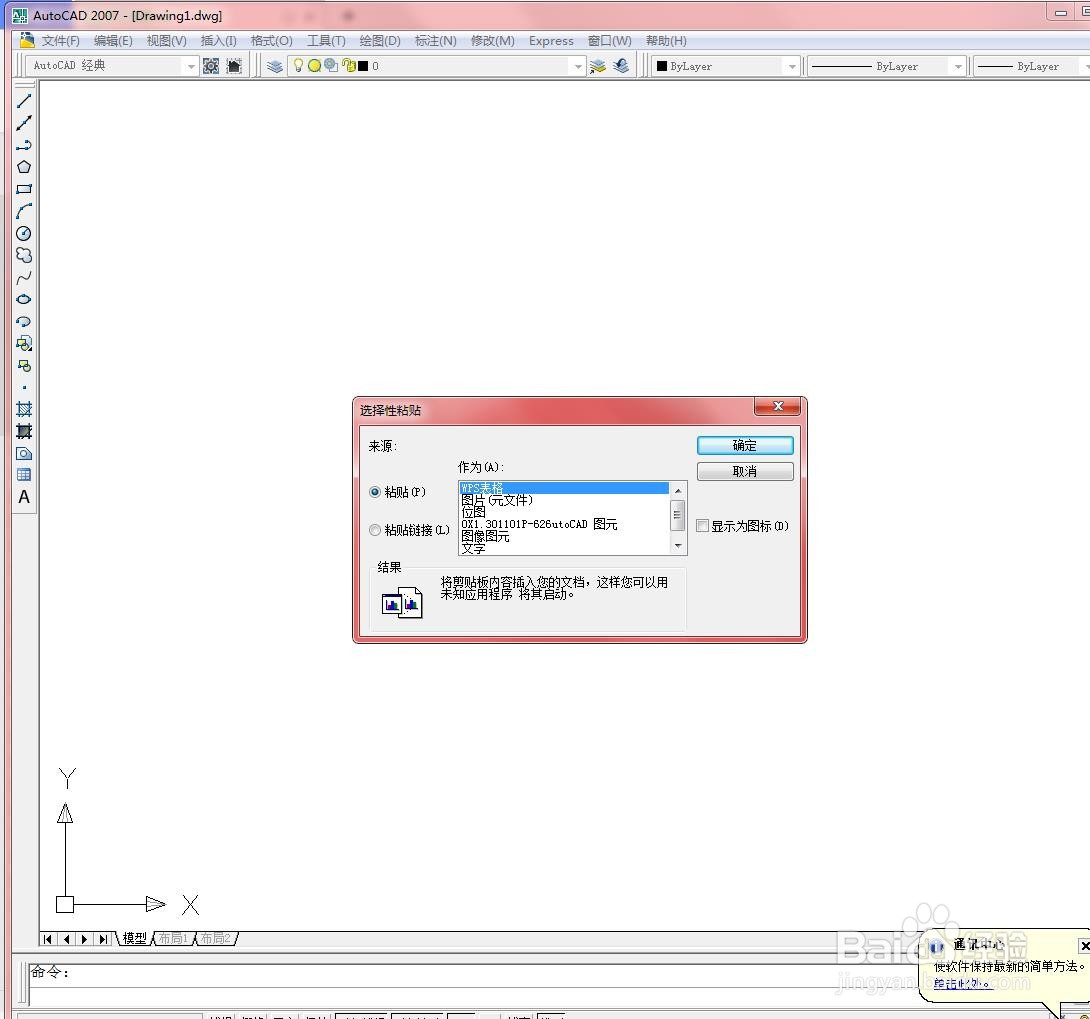Expand the layer list dropdown arrow

[x=578, y=67]
